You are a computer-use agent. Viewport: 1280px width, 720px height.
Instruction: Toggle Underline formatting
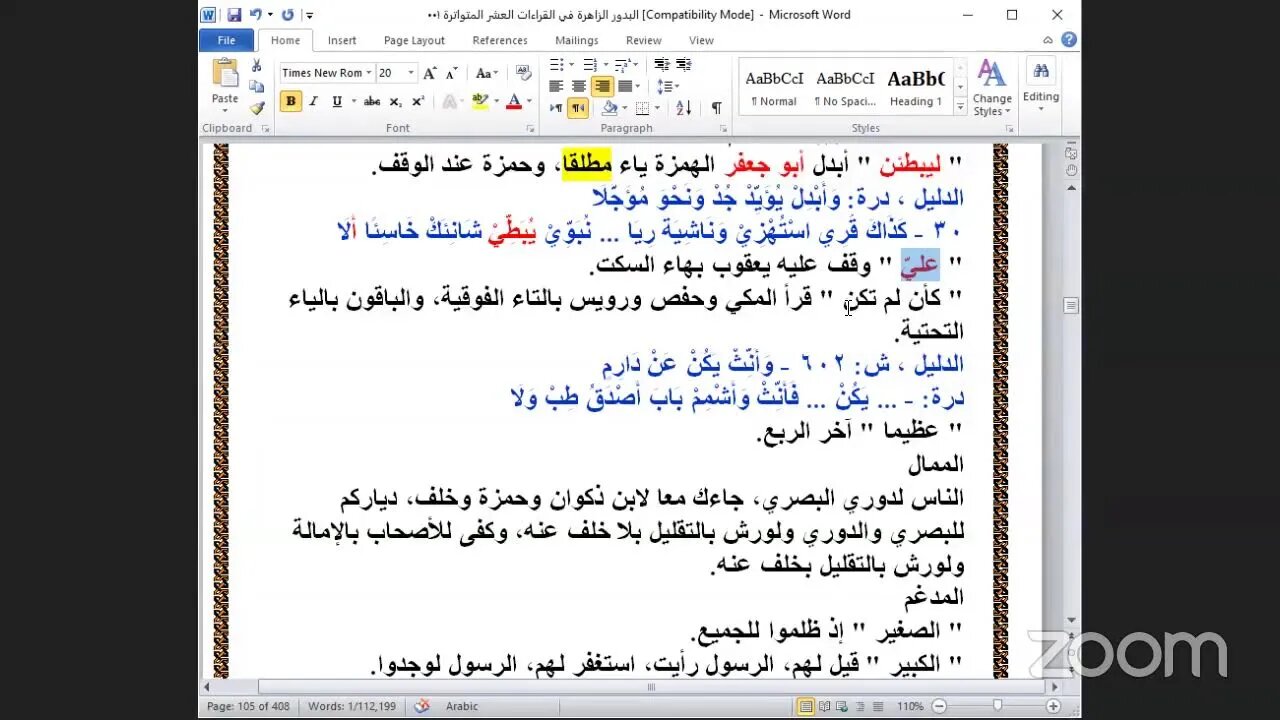tap(336, 101)
